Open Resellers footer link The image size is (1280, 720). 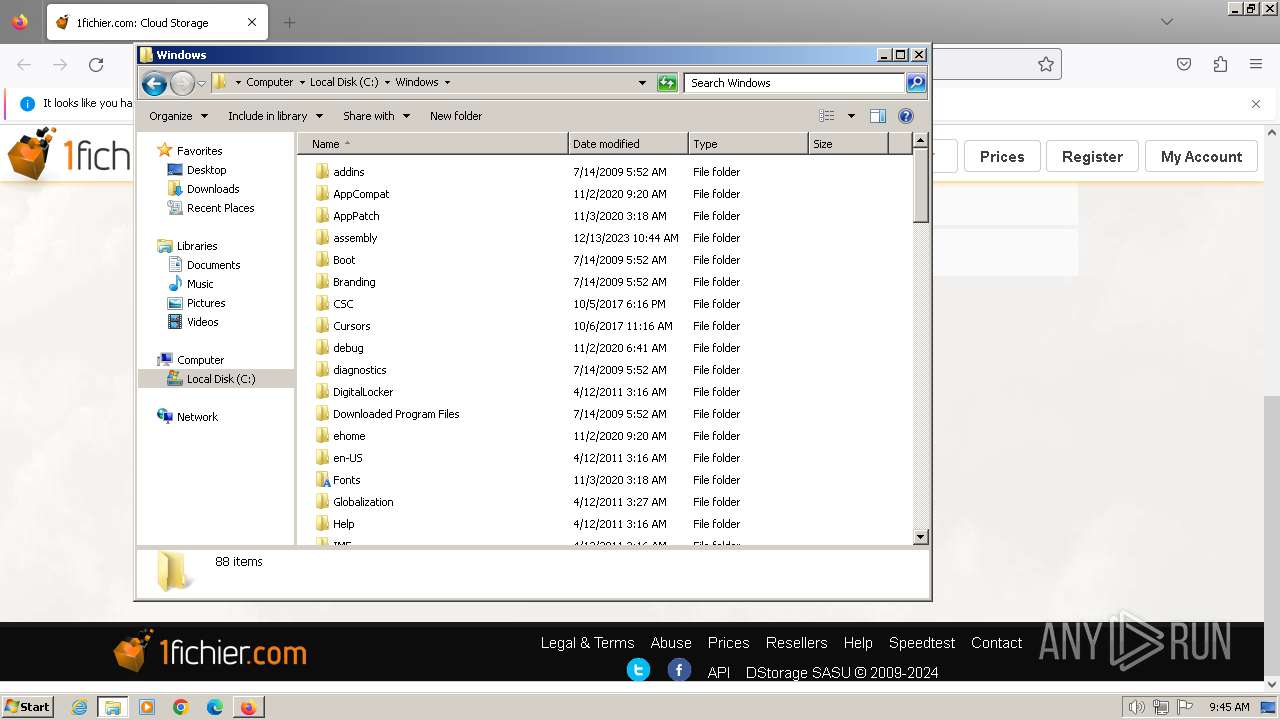796,643
